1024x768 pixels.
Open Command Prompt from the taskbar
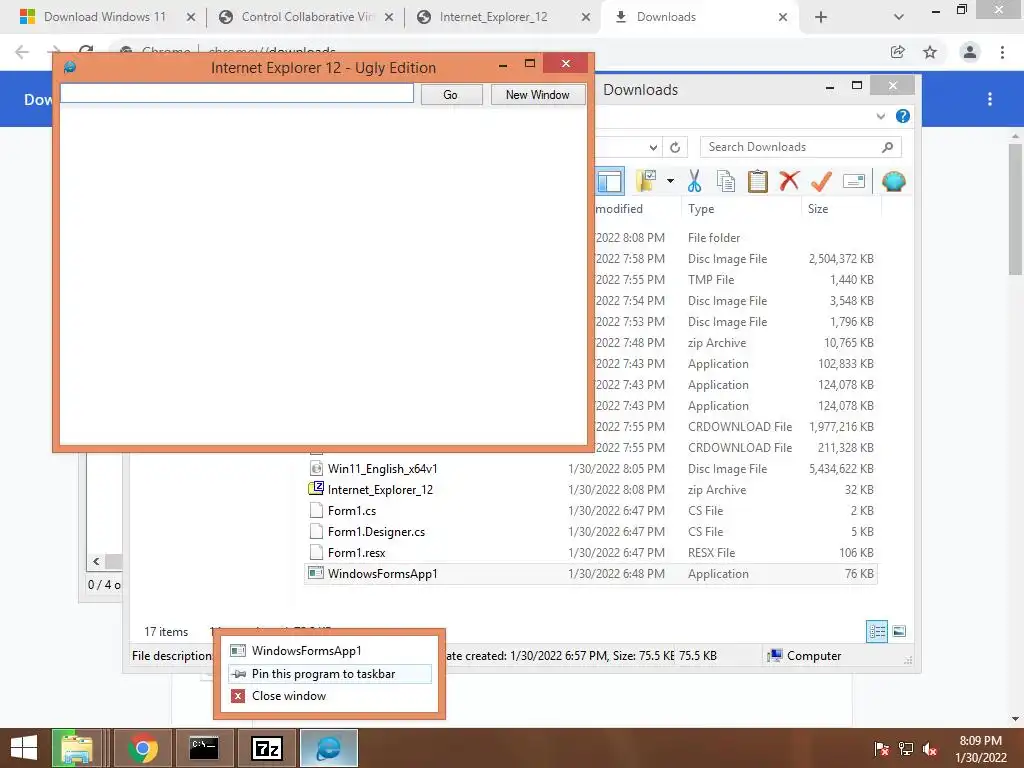(204, 748)
